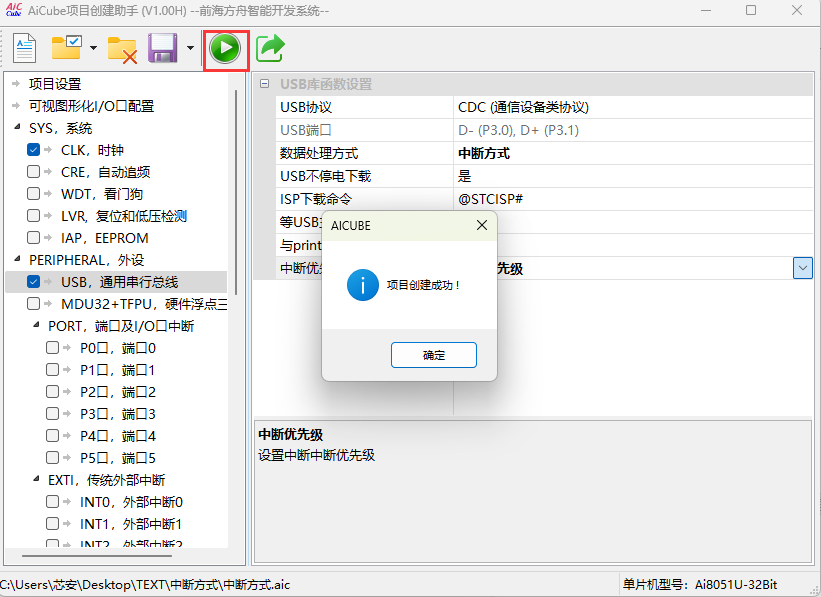Collapse the EXTI, 传统外部中断 node
821x597 pixels.
click(x=36, y=479)
